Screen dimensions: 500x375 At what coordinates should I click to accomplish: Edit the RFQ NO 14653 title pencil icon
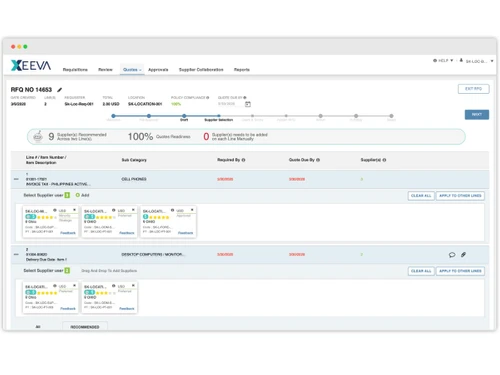(x=60, y=90)
